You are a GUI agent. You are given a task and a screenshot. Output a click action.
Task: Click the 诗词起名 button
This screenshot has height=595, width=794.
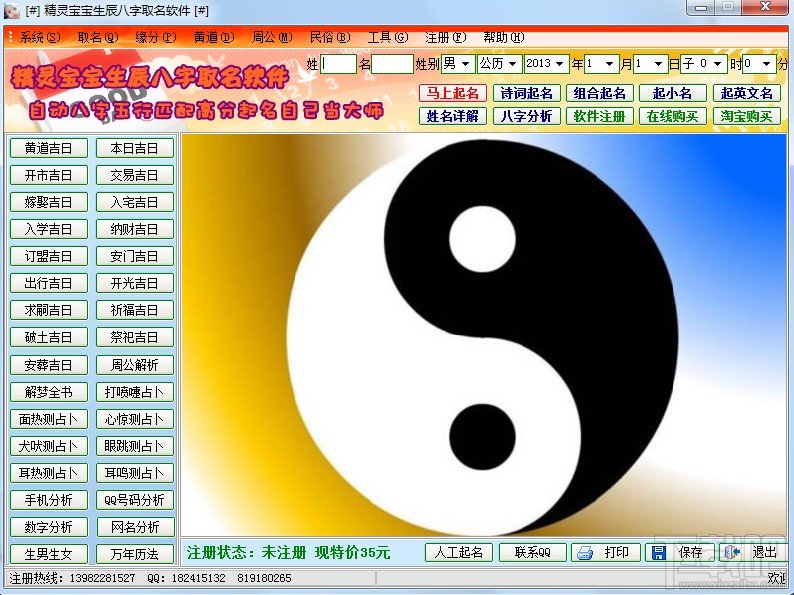point(527,93)
